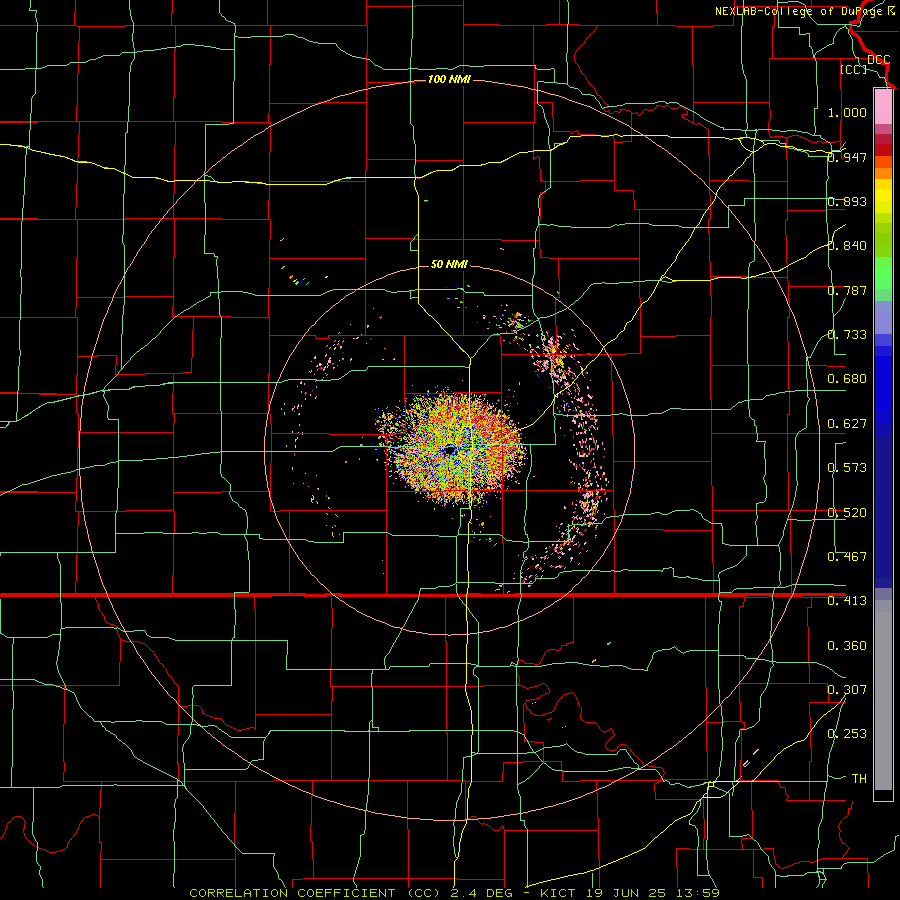Click the black radar site dot at center

[450, 450]
